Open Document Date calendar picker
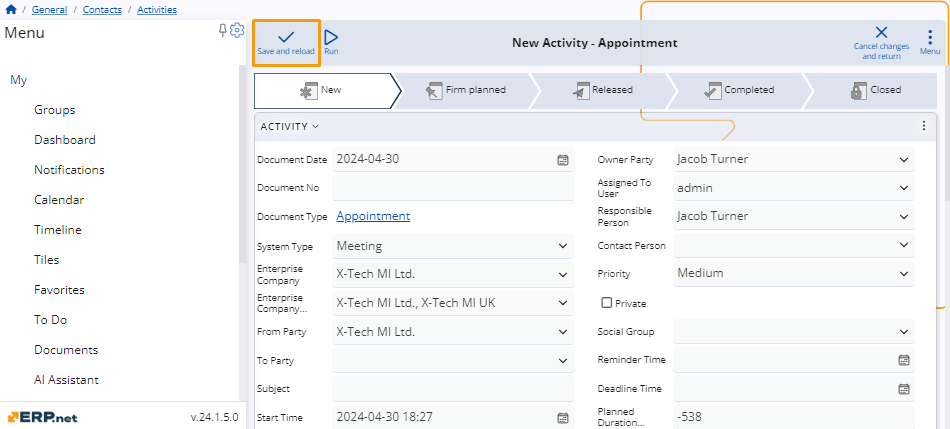This screenshot has width=950, height=429. click(x=563, y=160)
